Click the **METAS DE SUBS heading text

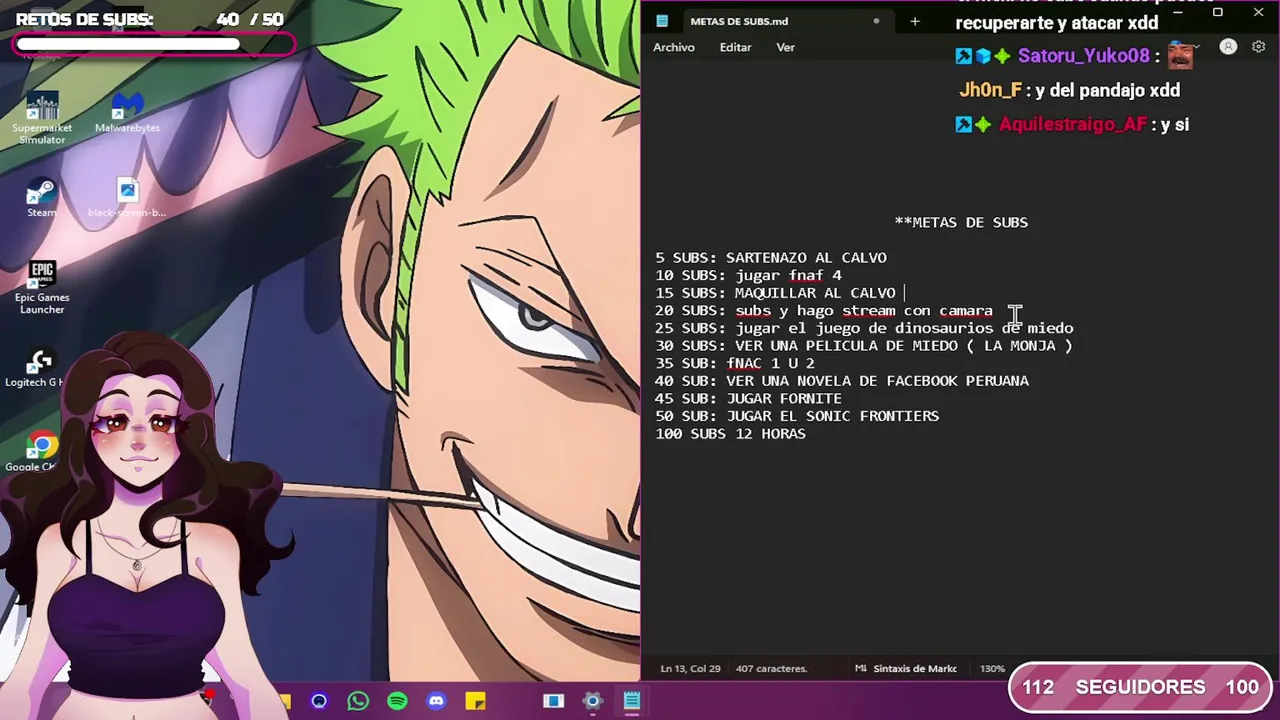tap(961, 222)
